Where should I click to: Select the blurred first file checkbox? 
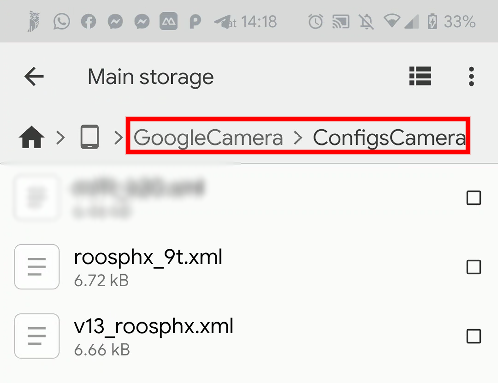pyautogui.click(x=474, y=198)
